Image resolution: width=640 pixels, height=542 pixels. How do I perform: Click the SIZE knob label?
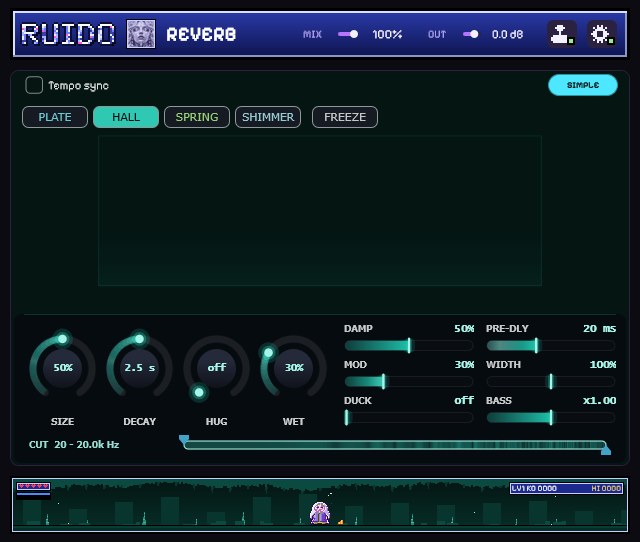(x=62, y=422)
